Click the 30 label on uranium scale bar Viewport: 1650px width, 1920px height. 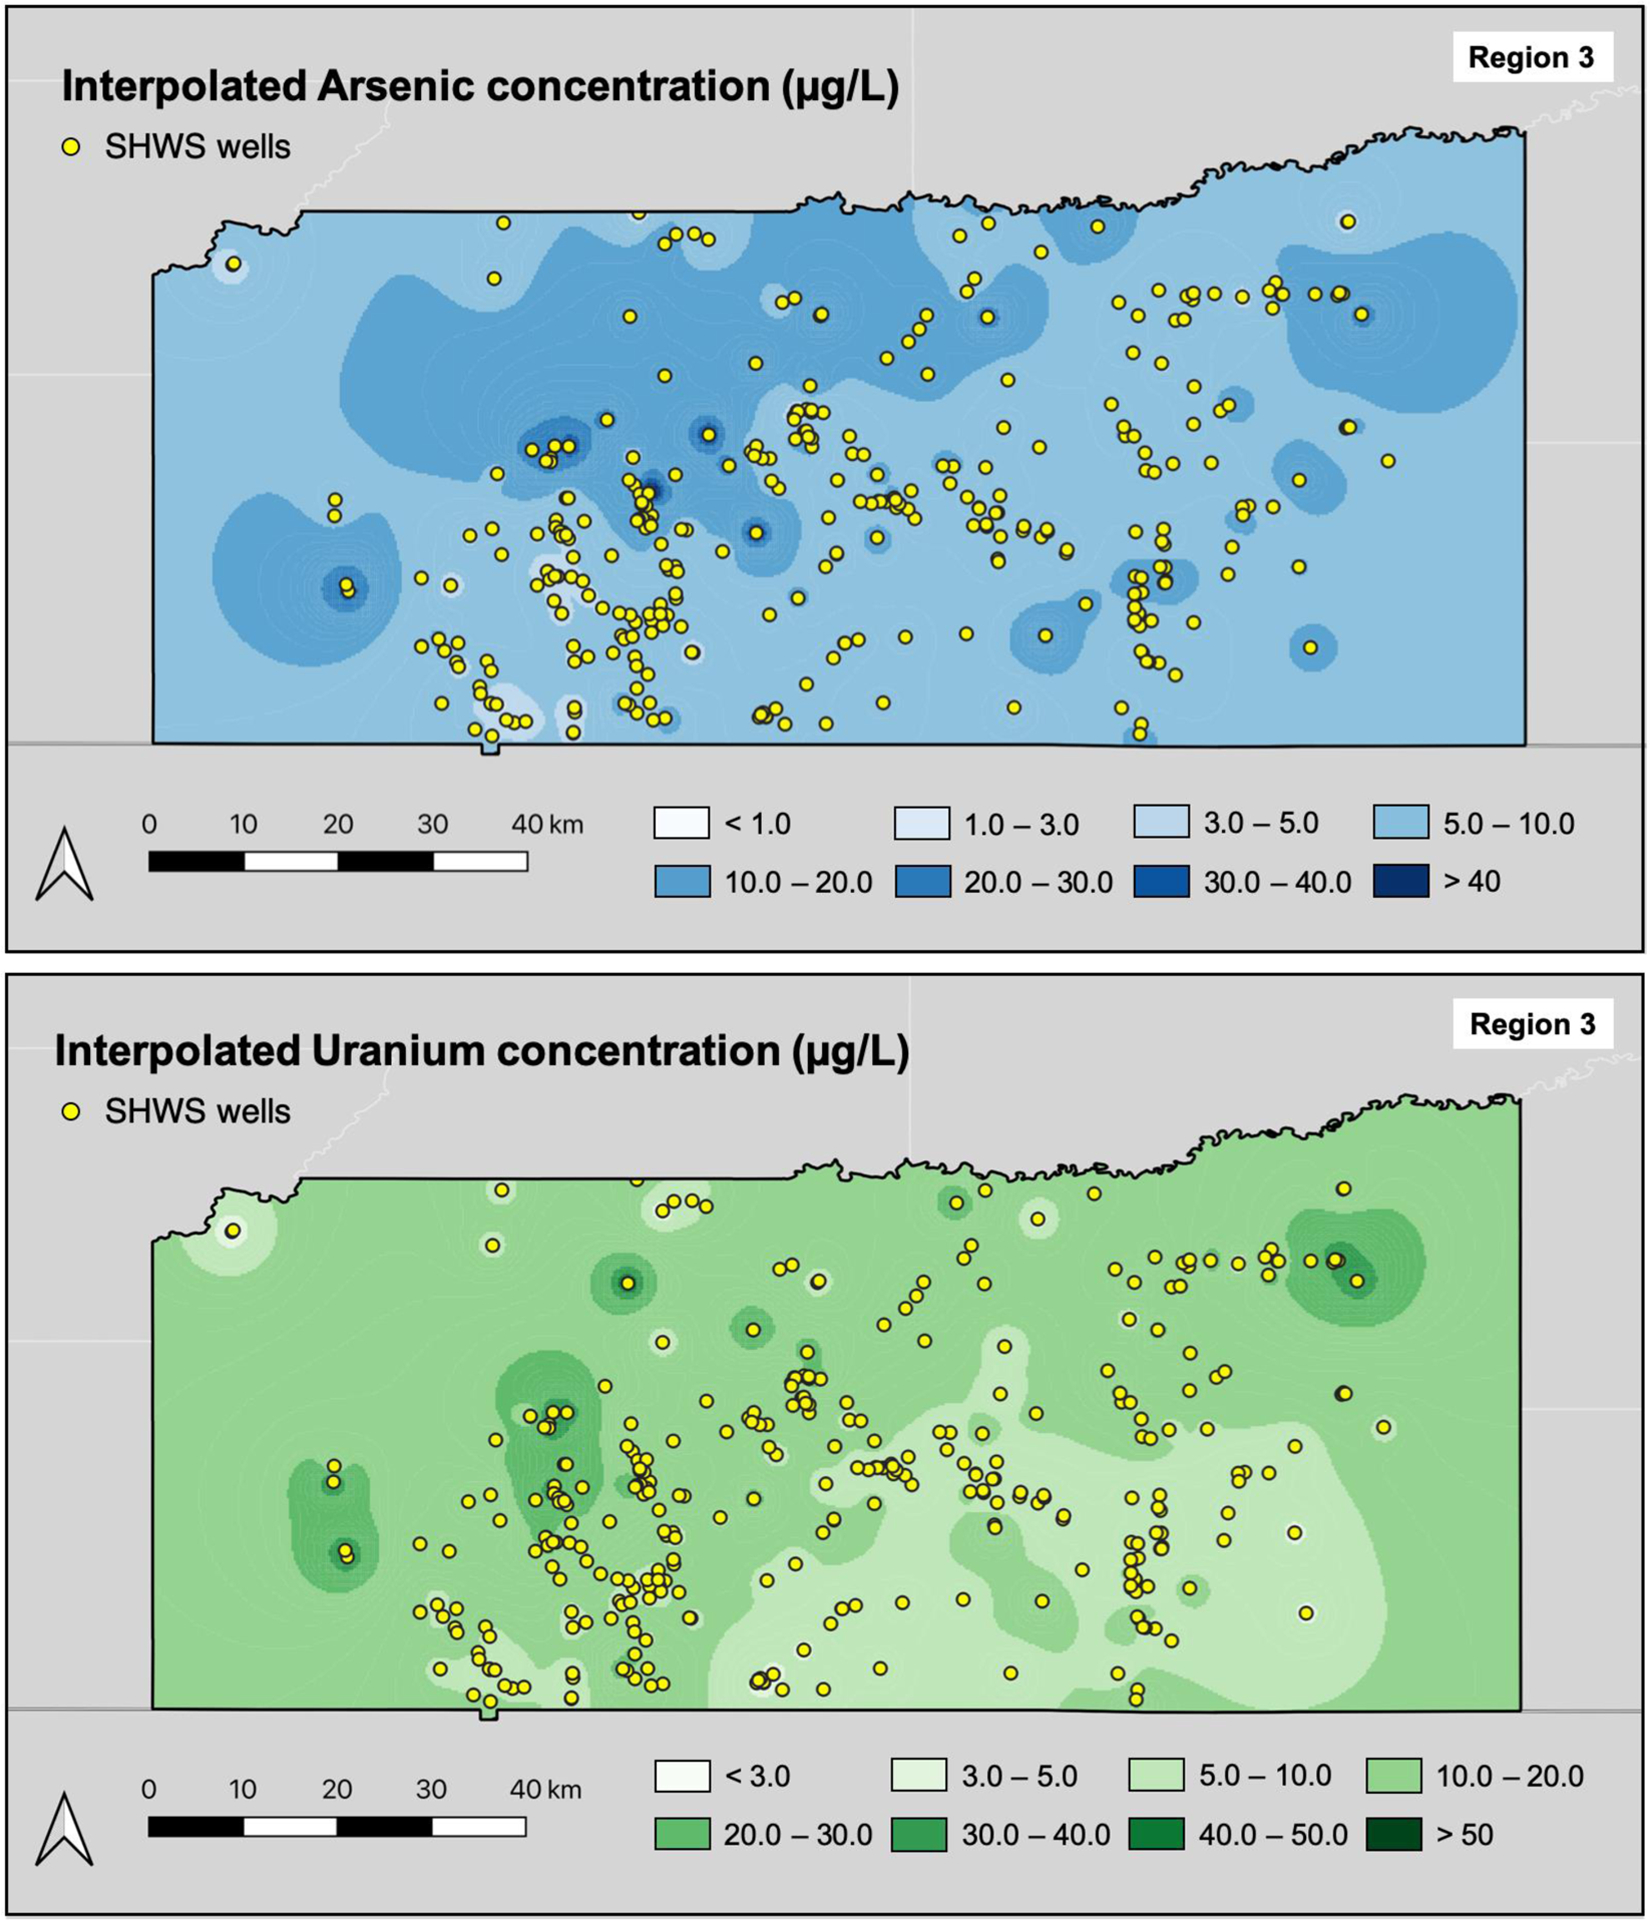pos(431,1789)
